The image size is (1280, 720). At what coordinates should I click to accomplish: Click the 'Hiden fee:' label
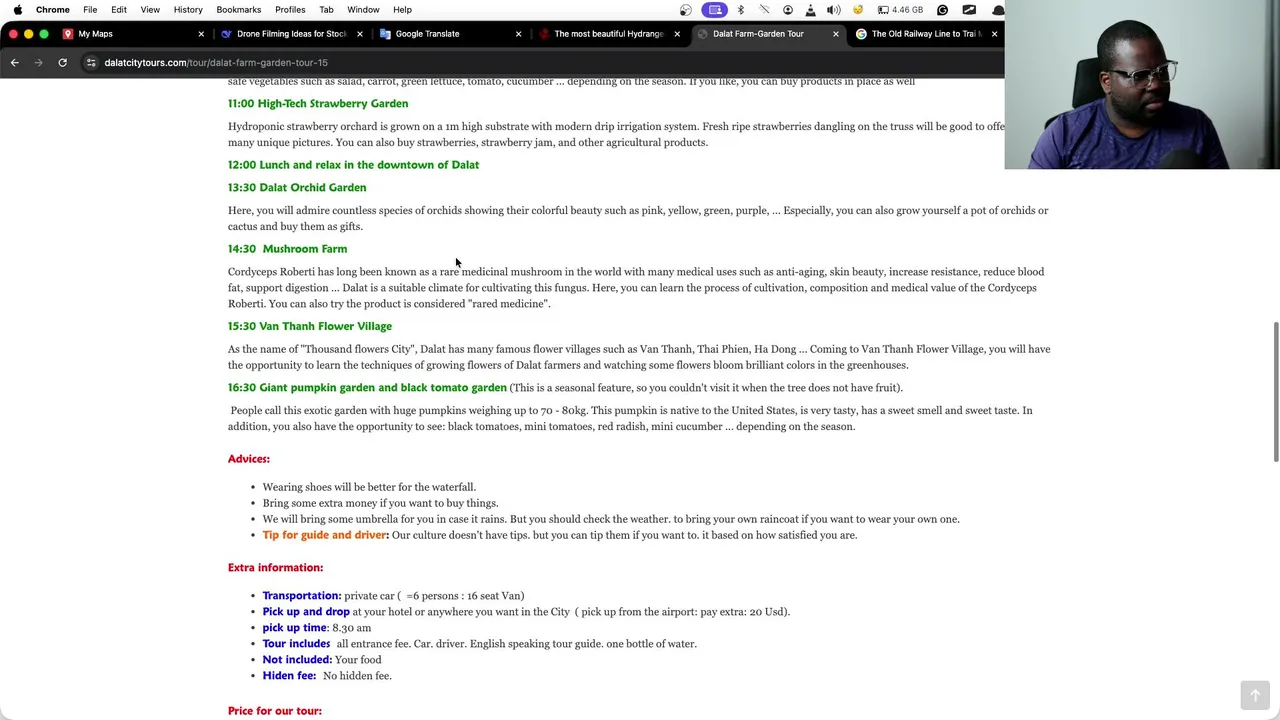click(x=289, y=676)
